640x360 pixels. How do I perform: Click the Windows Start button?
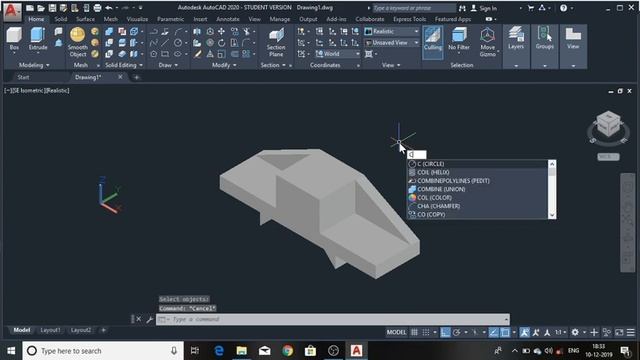tap(11, 351)
